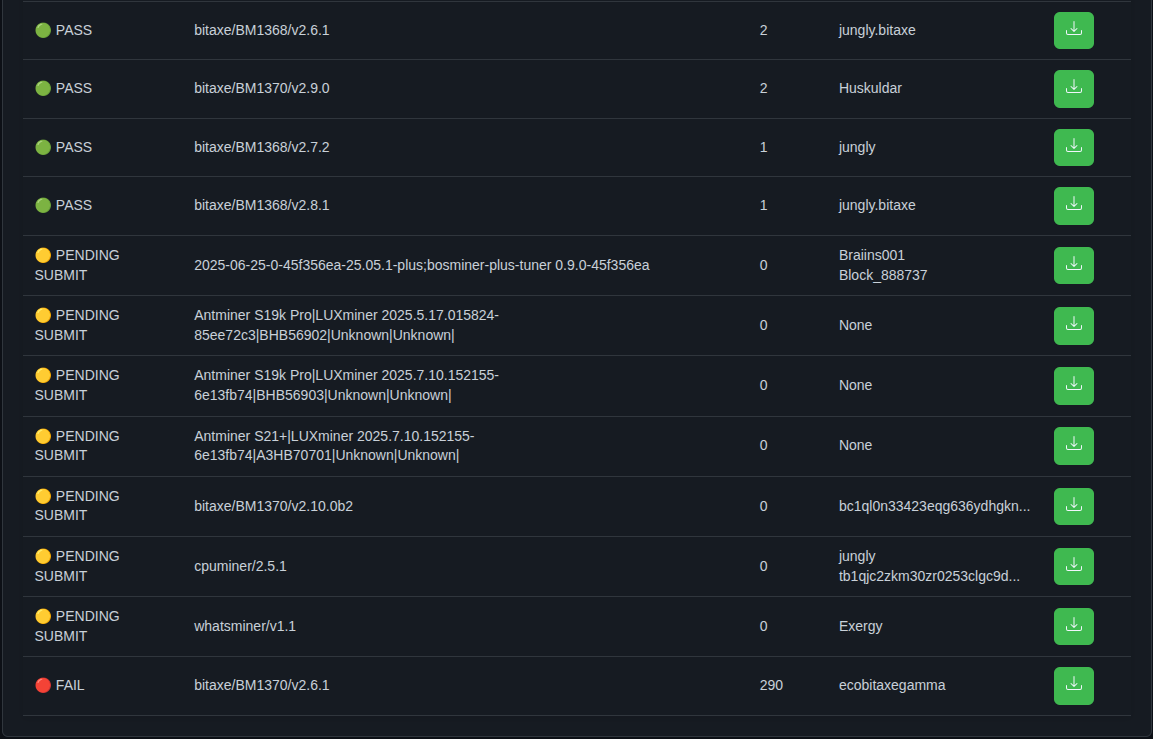Select user agent bitaxe/BM1368/v2.7.2

(262, 147)
